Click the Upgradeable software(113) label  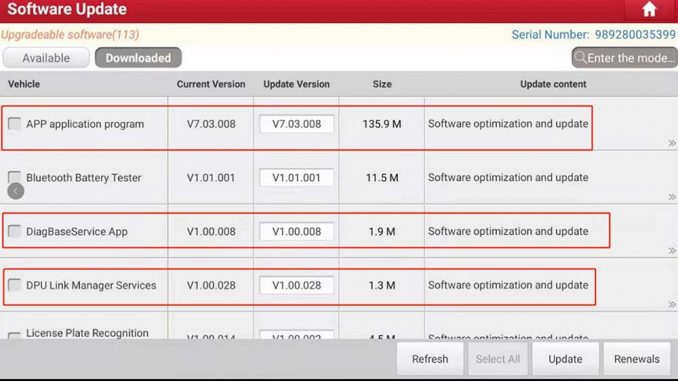point(70,35)
